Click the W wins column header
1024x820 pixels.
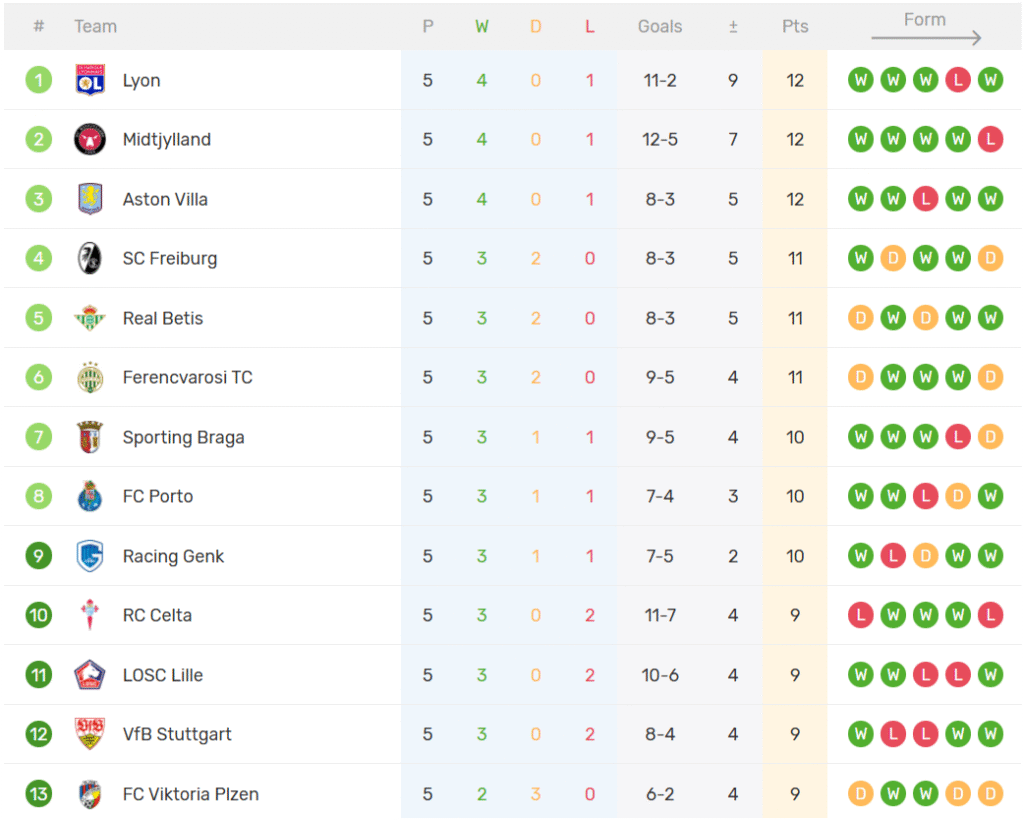482,27
